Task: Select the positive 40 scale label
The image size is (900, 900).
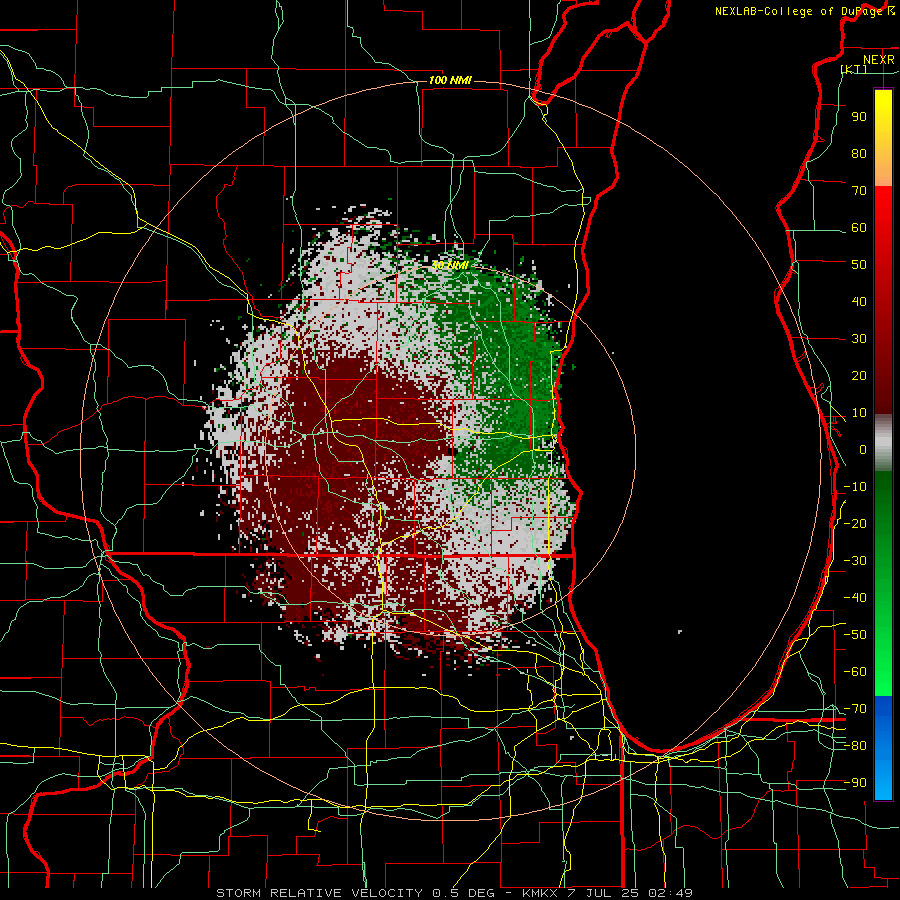Action: [859, 301]
